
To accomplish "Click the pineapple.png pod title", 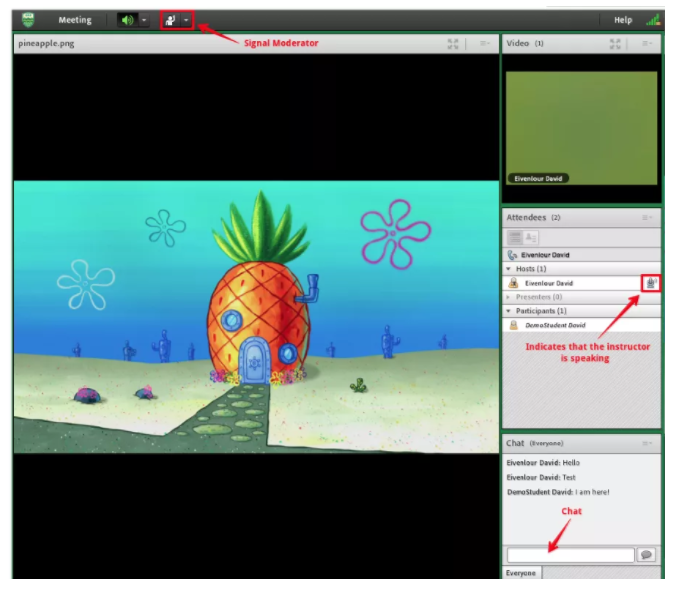I will coord(46,43).
